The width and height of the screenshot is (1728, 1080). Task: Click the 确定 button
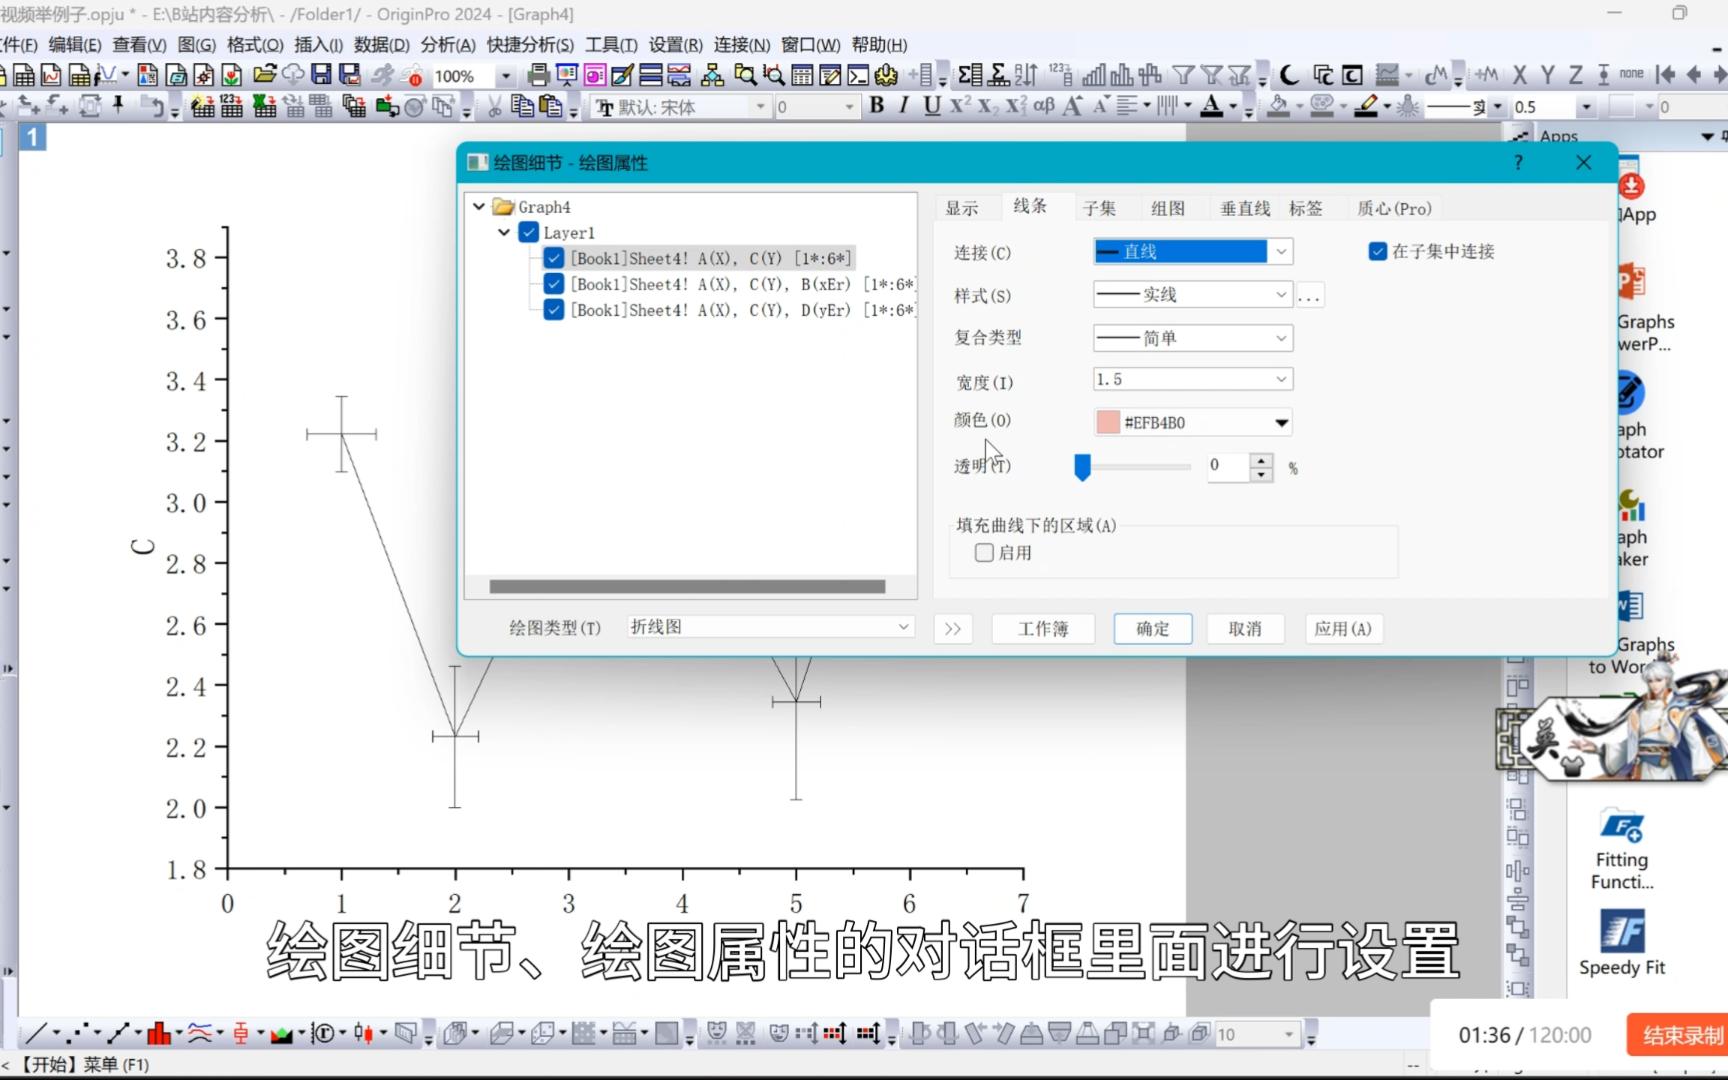pos(1152,628)
